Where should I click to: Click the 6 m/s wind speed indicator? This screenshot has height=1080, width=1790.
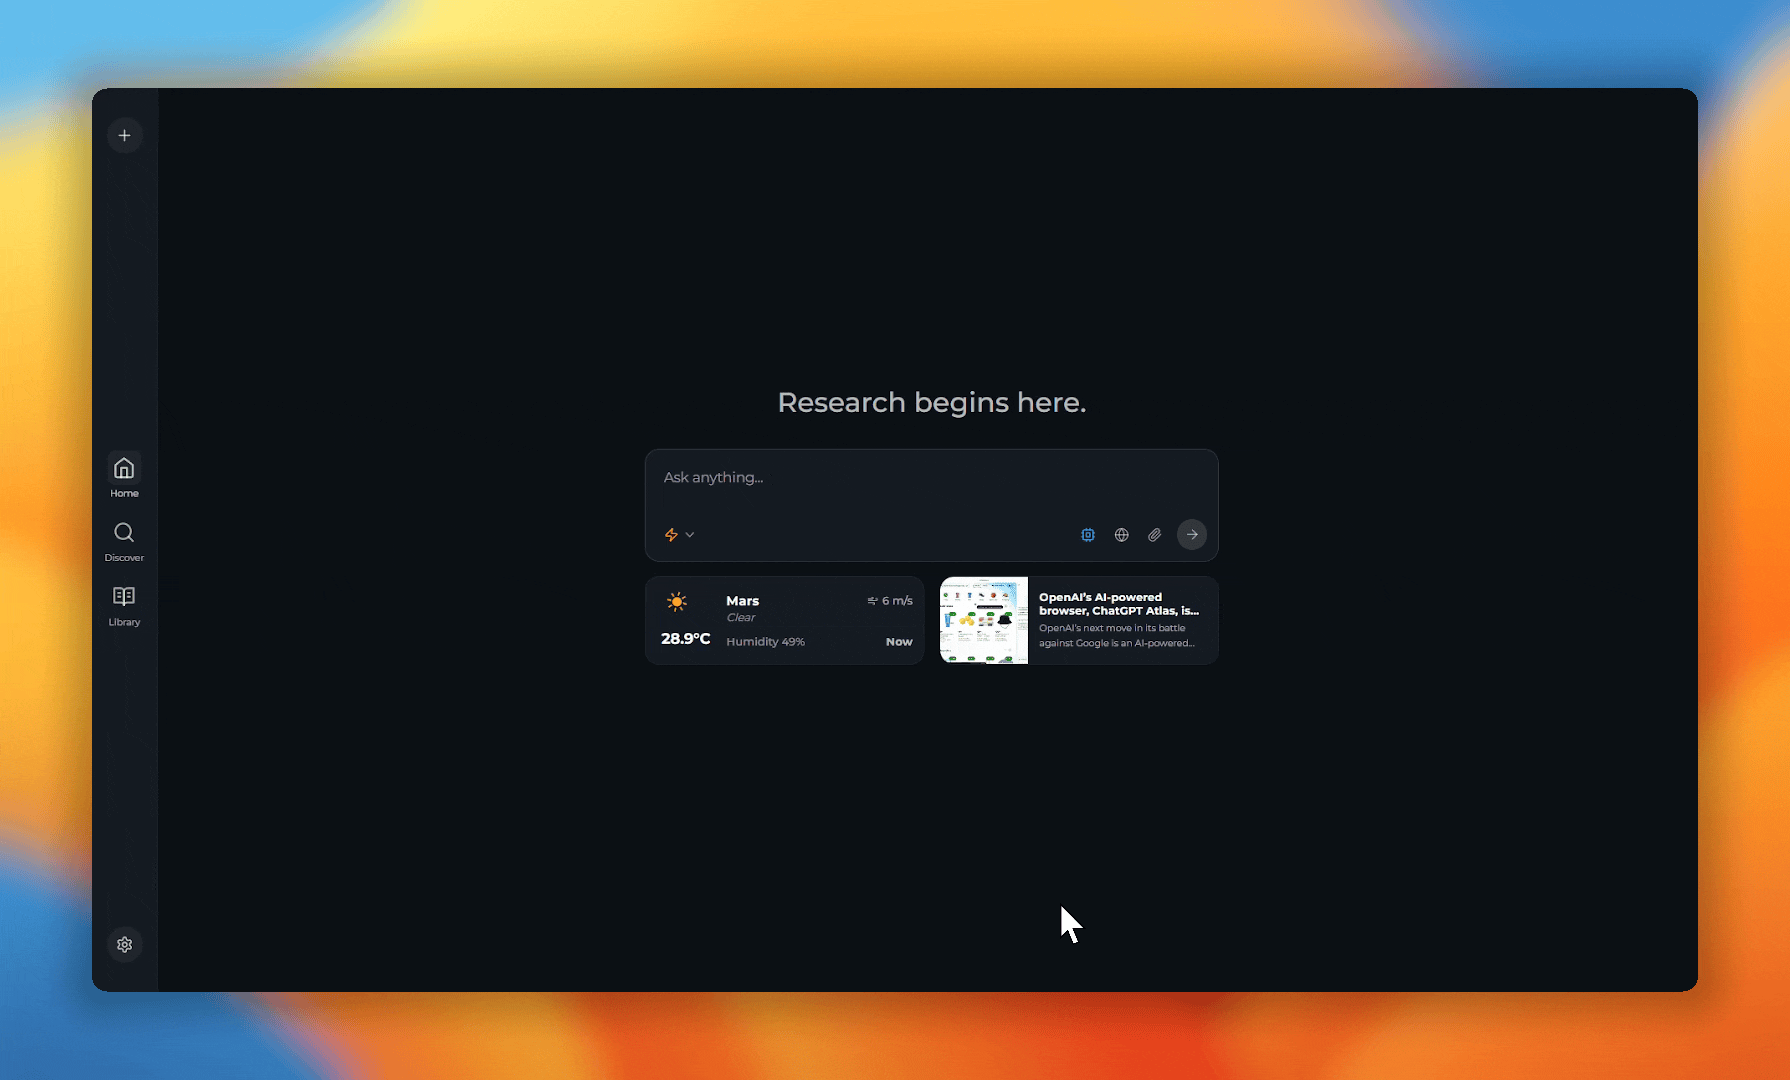(x=890, y=601)
